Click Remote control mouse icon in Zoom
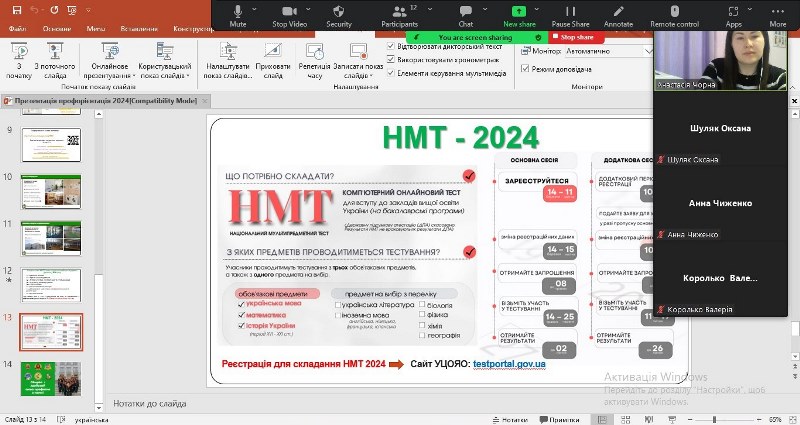The width and height of the screenshot is (800, 425). click(674, 16)
